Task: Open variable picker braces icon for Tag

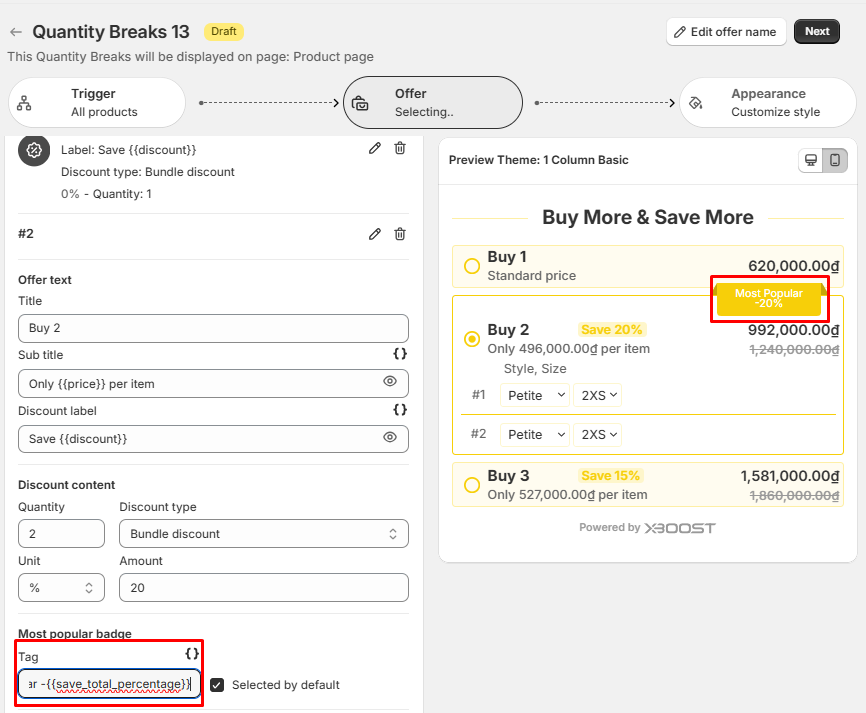Action: (x=193, y=654)
